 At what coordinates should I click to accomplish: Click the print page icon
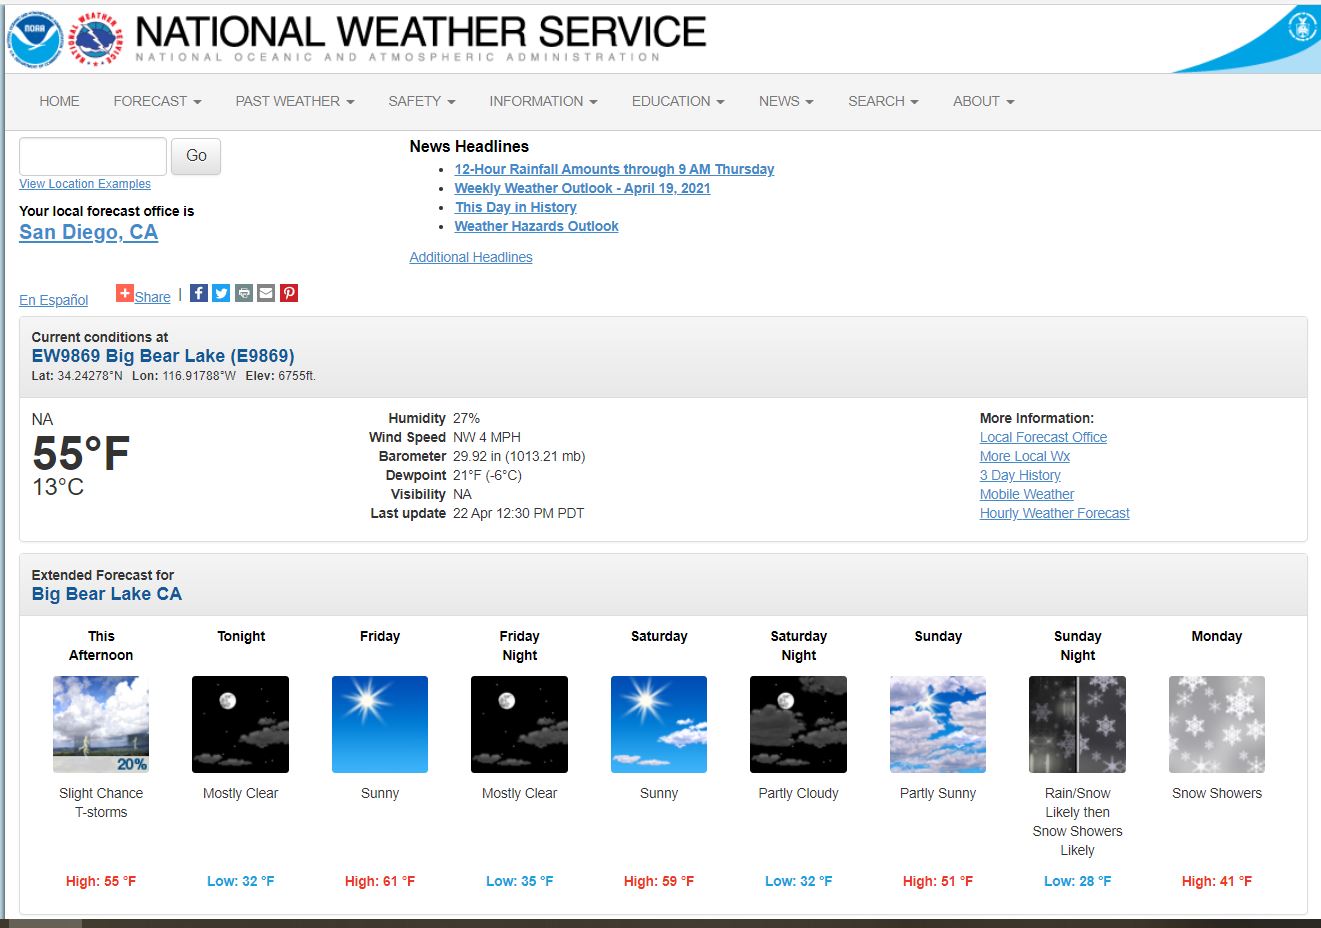[x=244, y=293]
